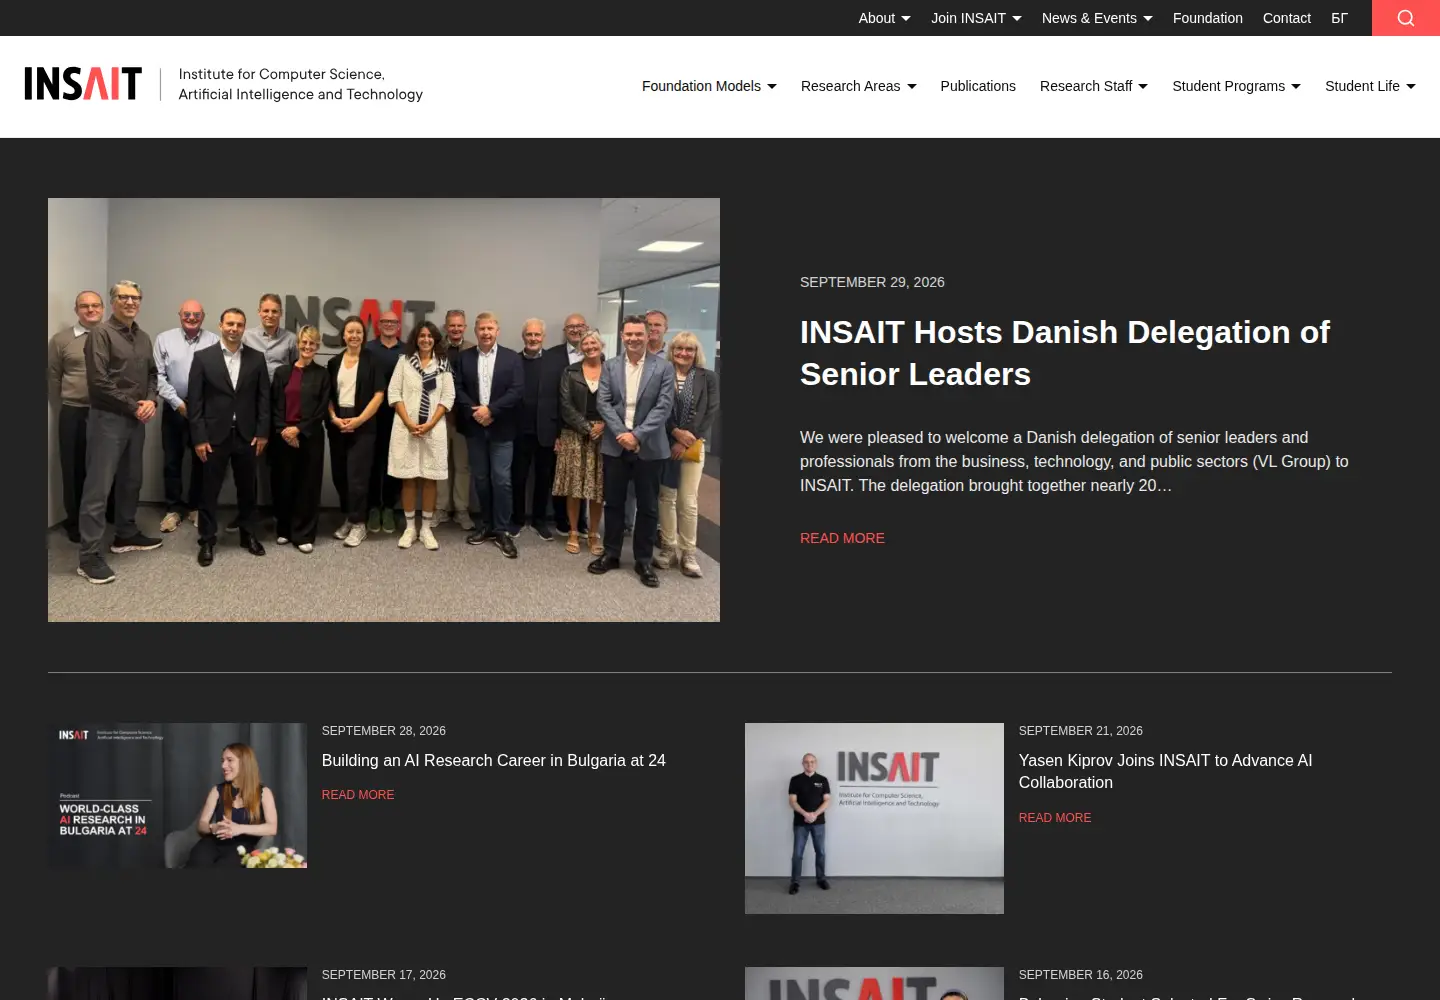Select the September 16, 2026 date text
Viewport: 1440px width, 1000px height.
1081,975
